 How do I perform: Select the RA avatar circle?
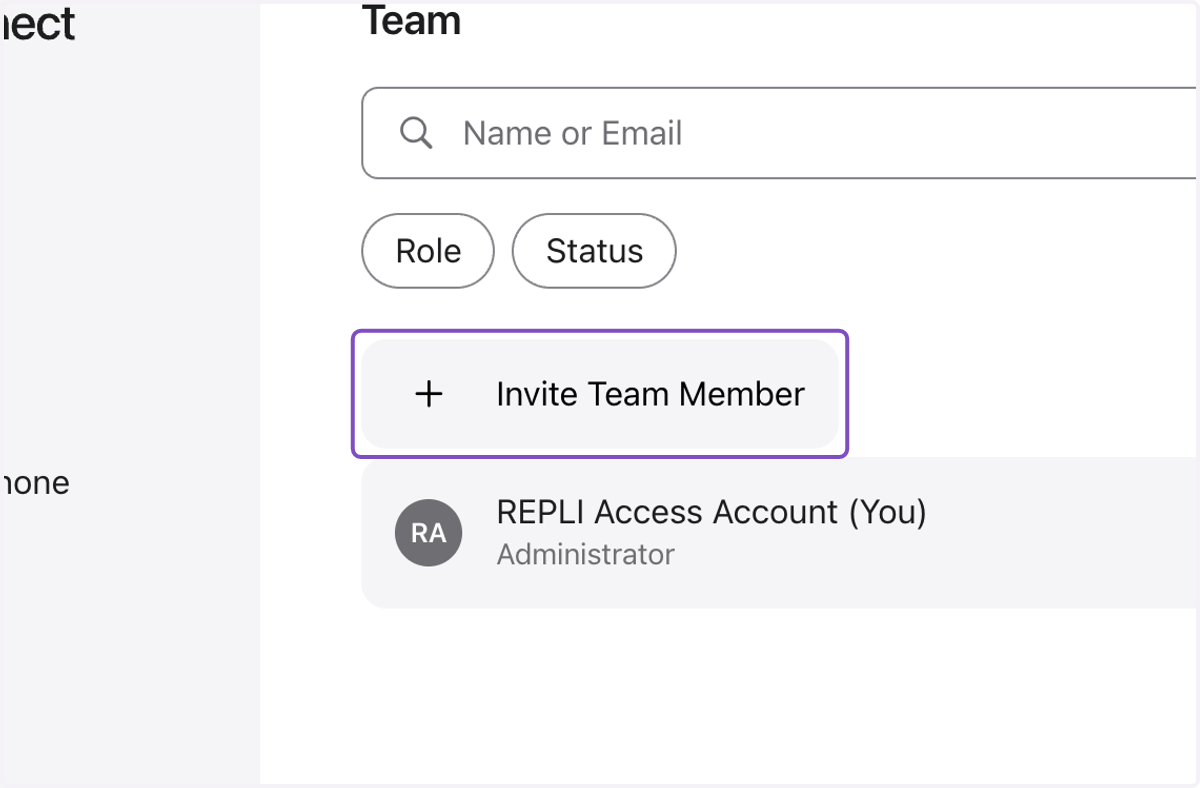tap(429, 533)
